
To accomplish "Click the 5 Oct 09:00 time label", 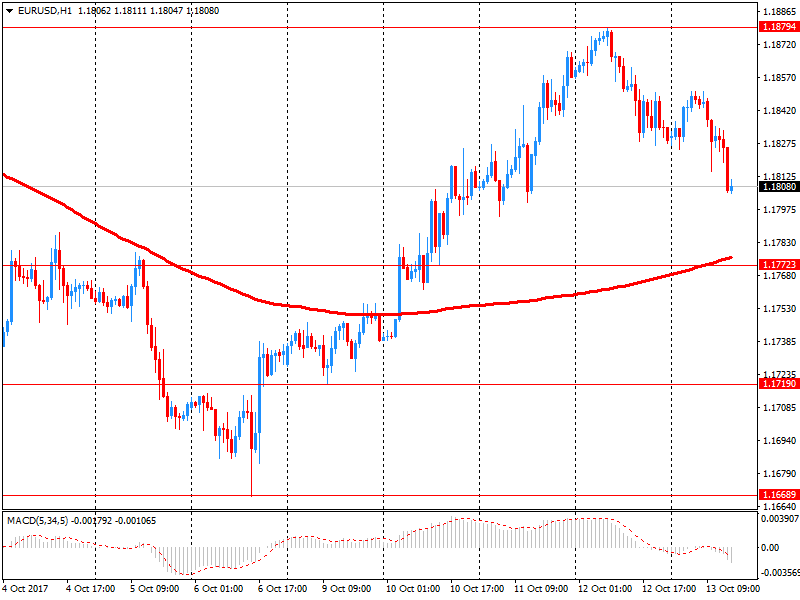I will click(x=155, y=589).
